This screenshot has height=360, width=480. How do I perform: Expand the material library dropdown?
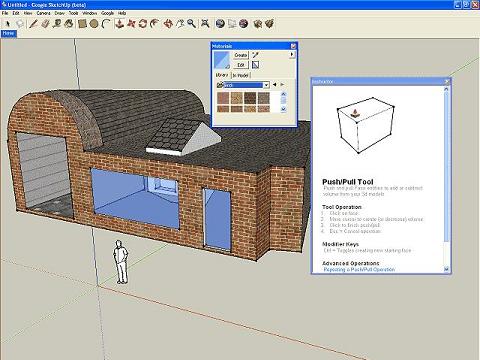coord(266,85)
